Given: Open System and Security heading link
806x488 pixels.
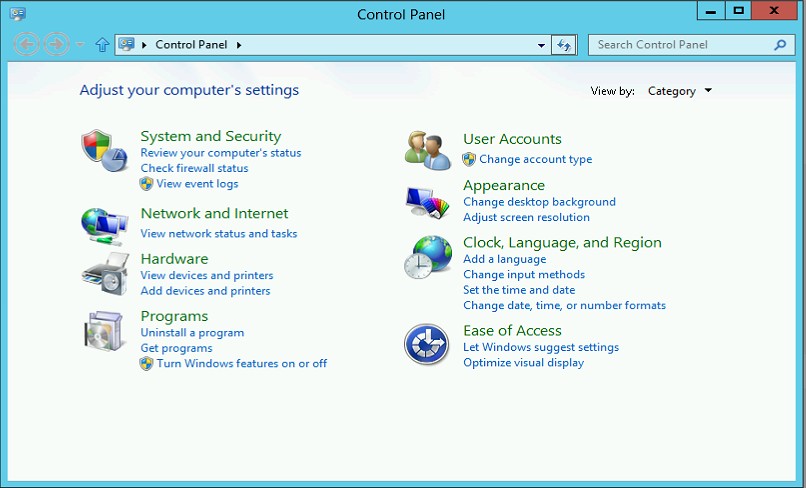Looking at the screenshot, I should tap(211, 136).
